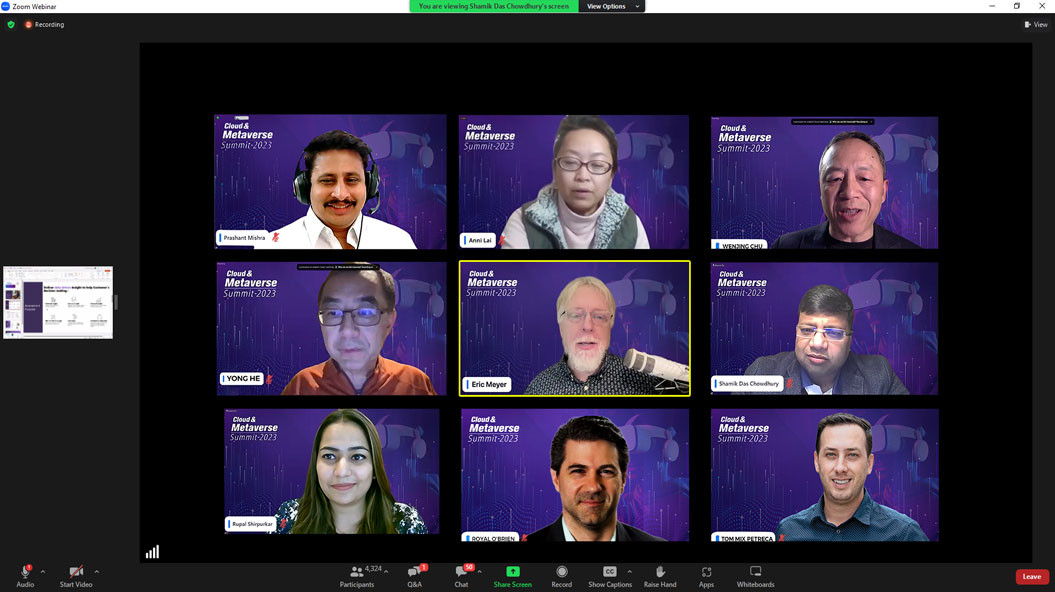
Task: Click Eric Meyer's highlighted video tile
Action: tap(574, 328)
